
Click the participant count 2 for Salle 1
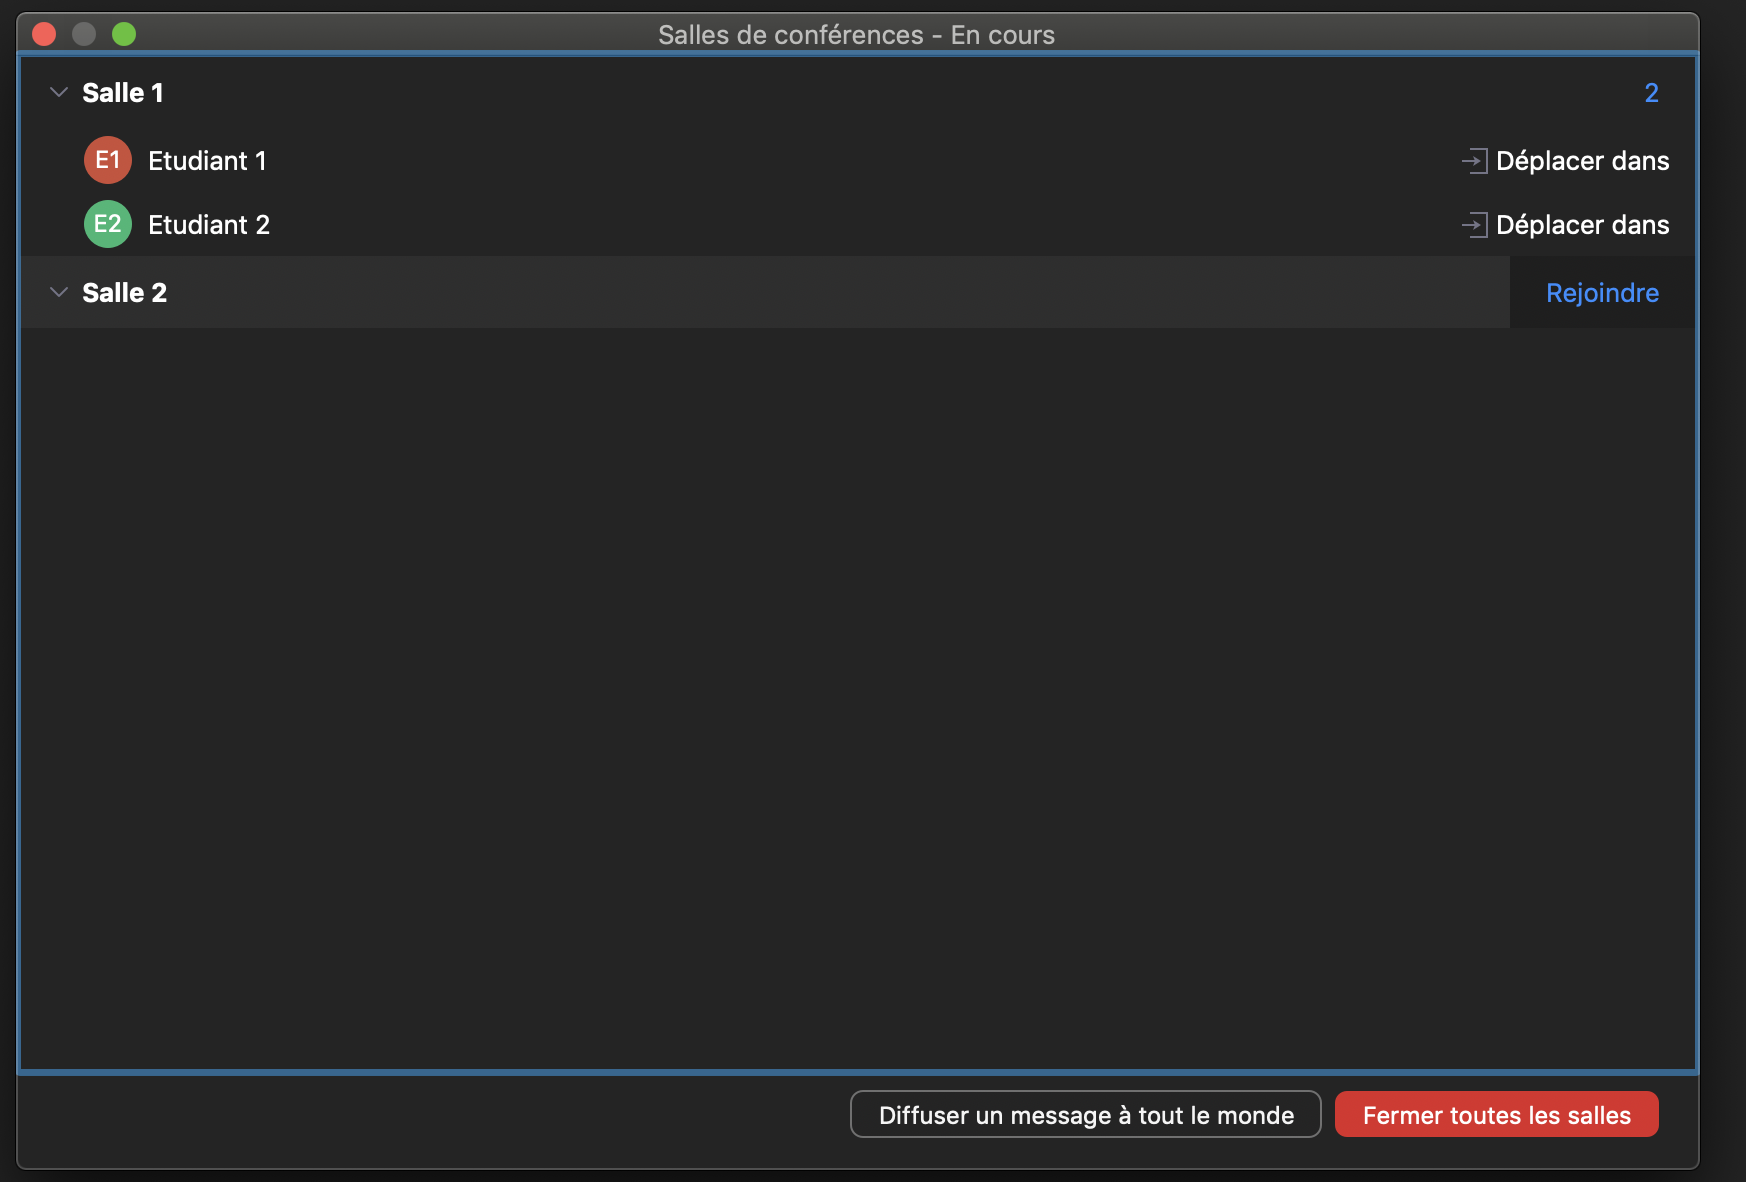[x=1651, y=93]
